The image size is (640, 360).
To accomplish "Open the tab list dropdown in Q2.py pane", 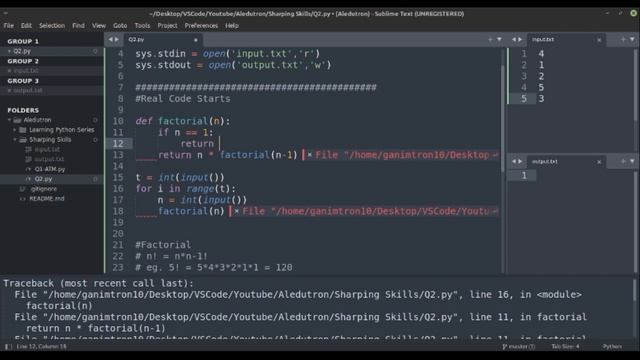I will tap(499, 40).
